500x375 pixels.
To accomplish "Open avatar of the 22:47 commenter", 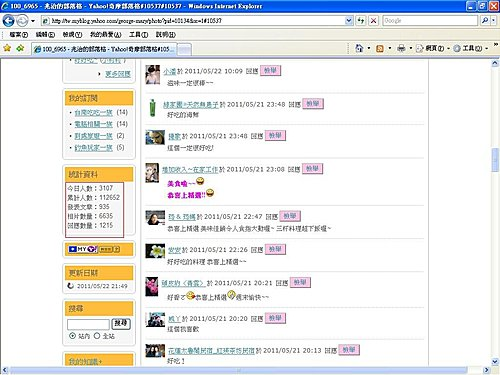I will pyautogui.click(x=155, y=218).
